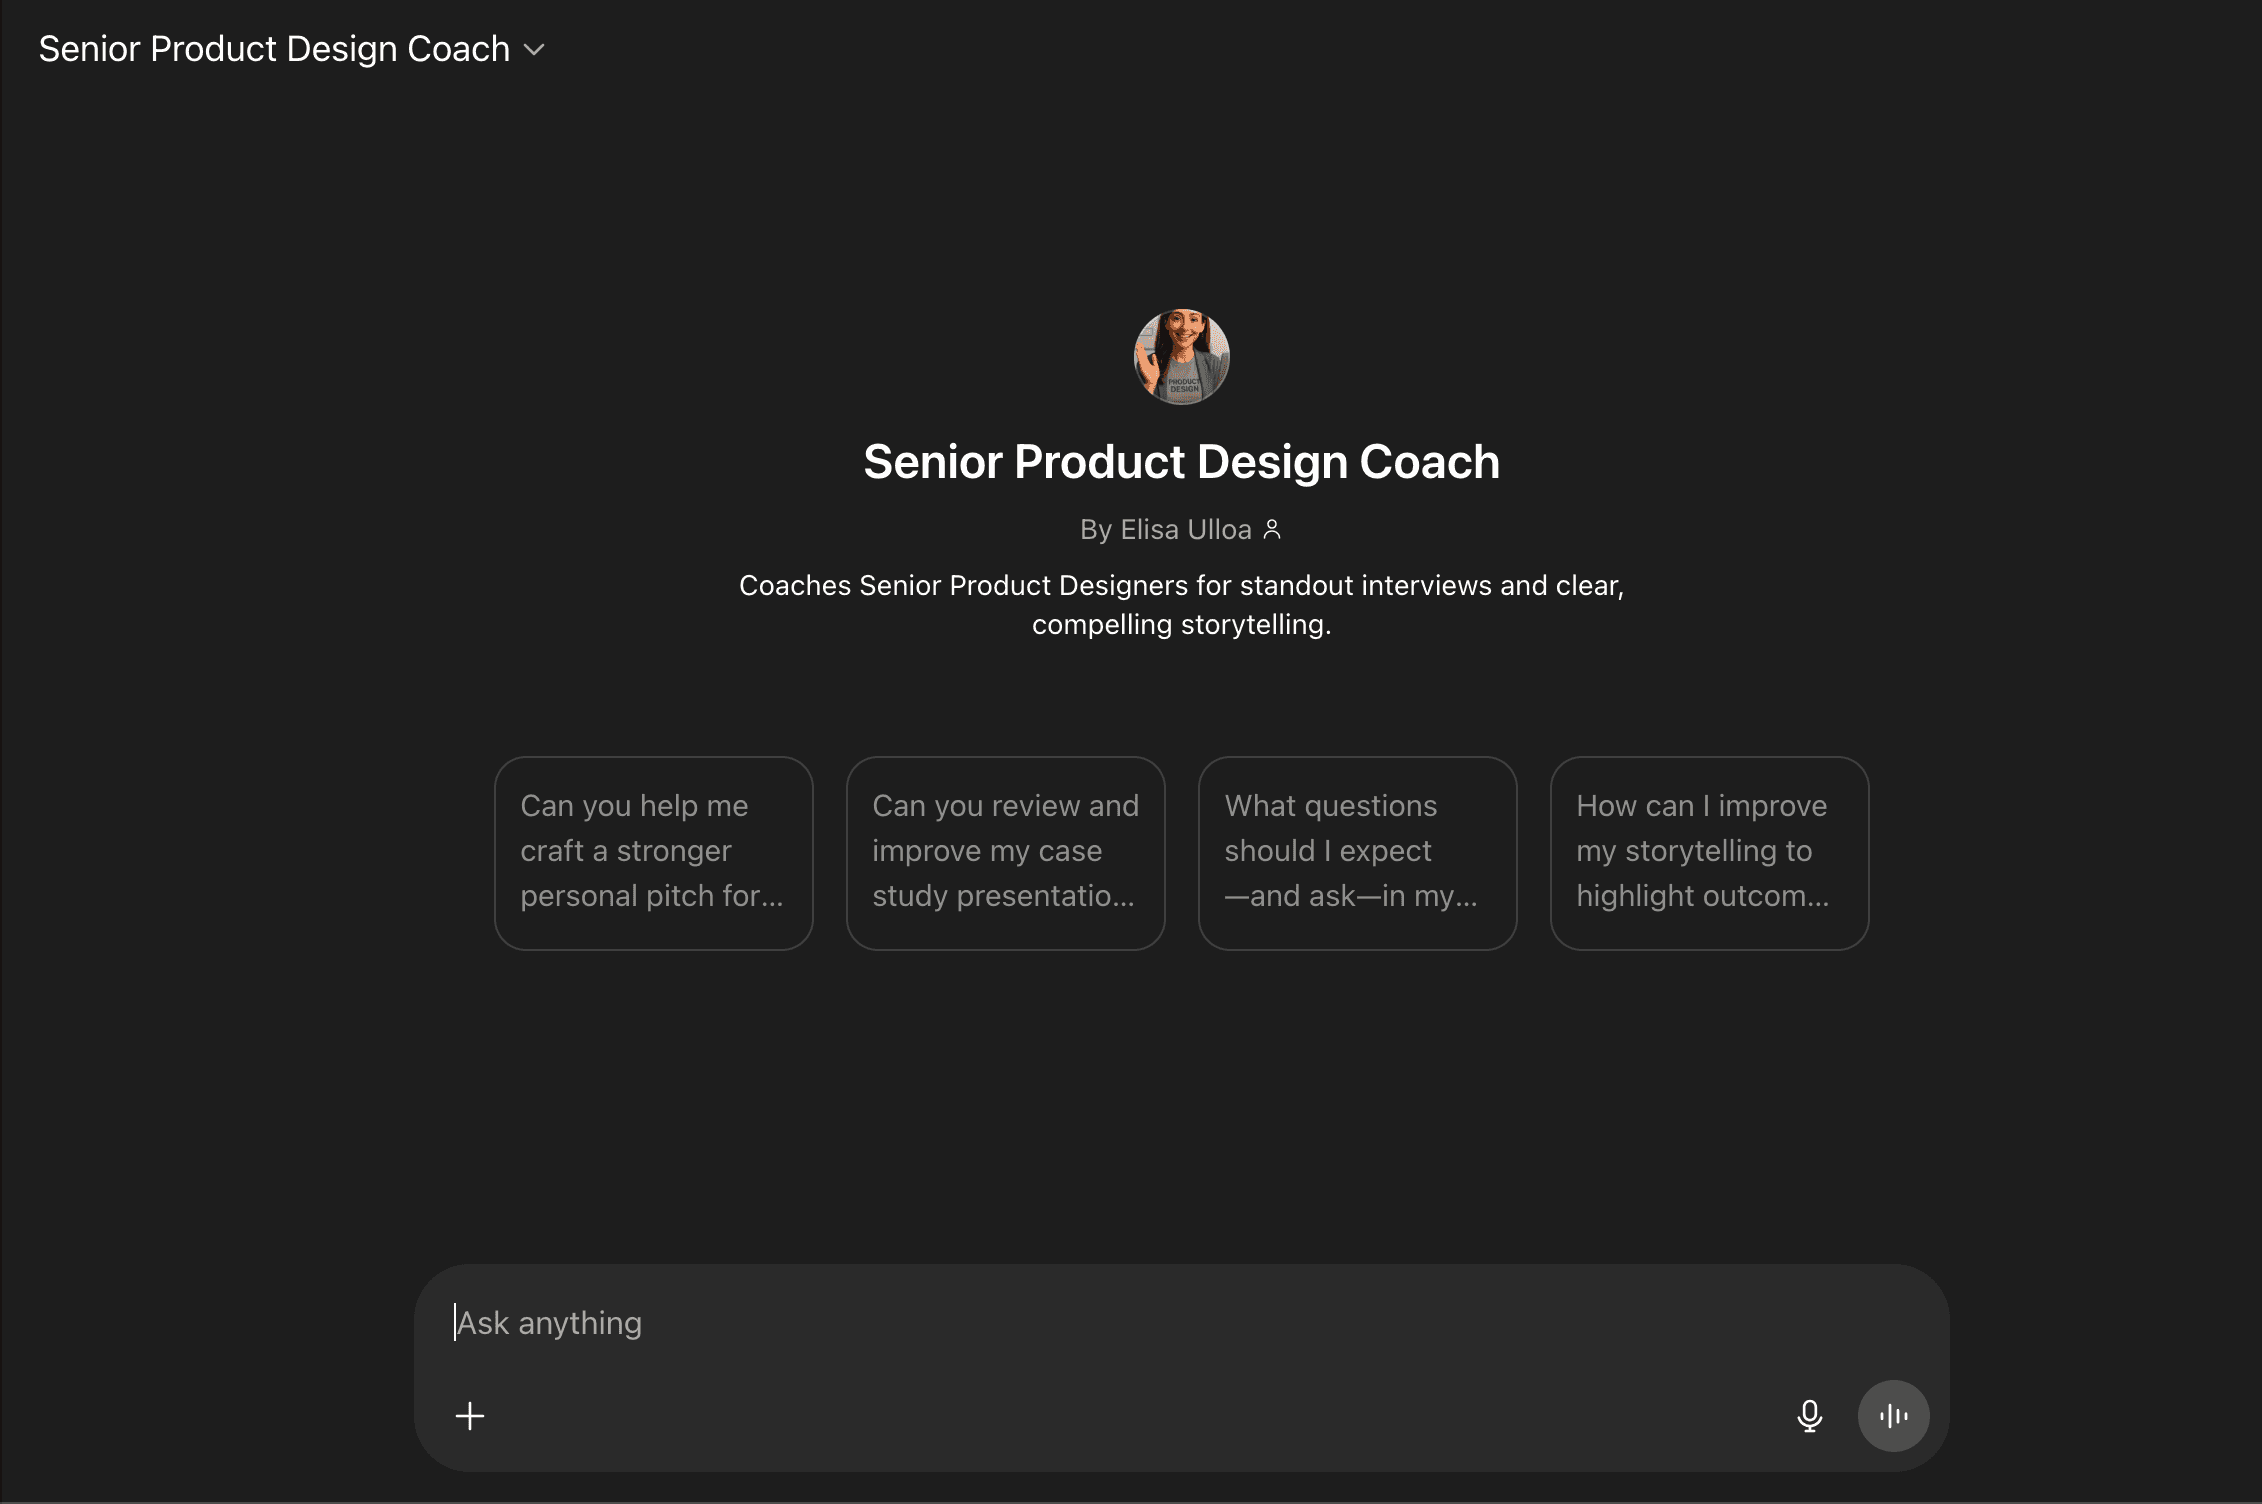The width and height of the screenshot is (2262, 1504).
Task: Launch voice mode with waveform button
Action: pyautogui.click(x=1893, y=1416)
